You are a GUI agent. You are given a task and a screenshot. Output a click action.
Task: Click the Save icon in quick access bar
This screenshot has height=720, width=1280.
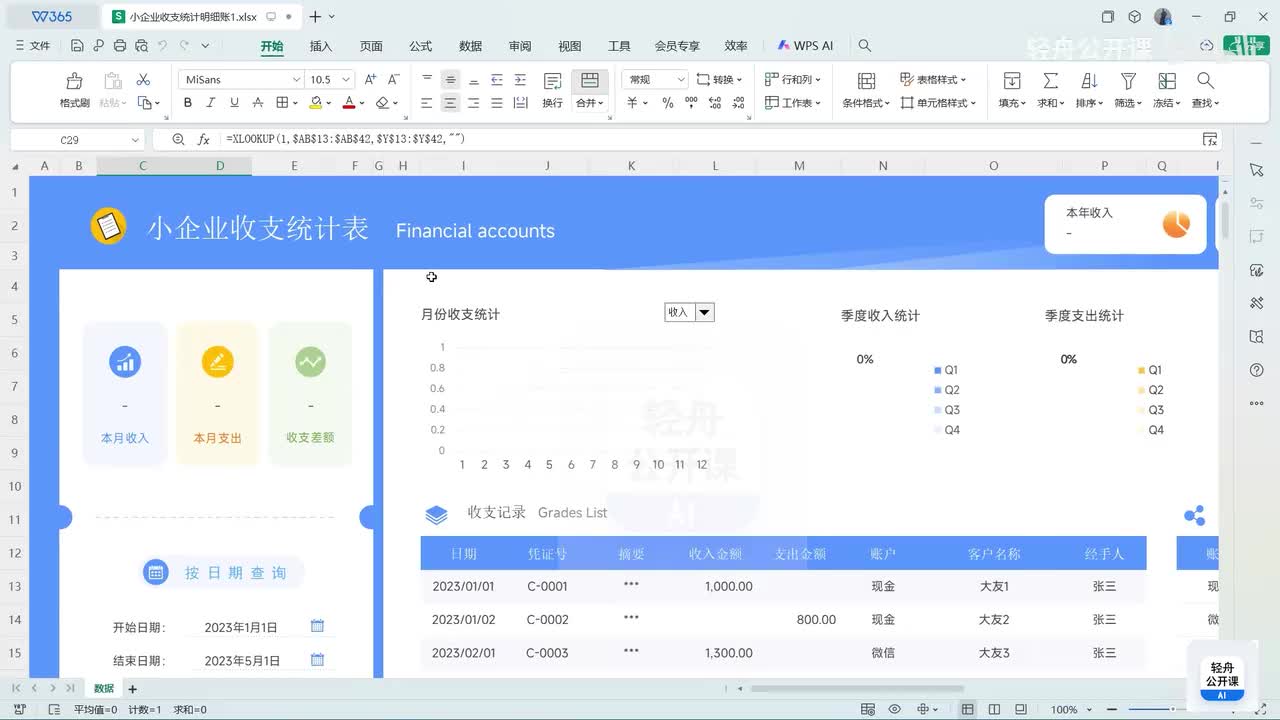(x=77, y=45)
